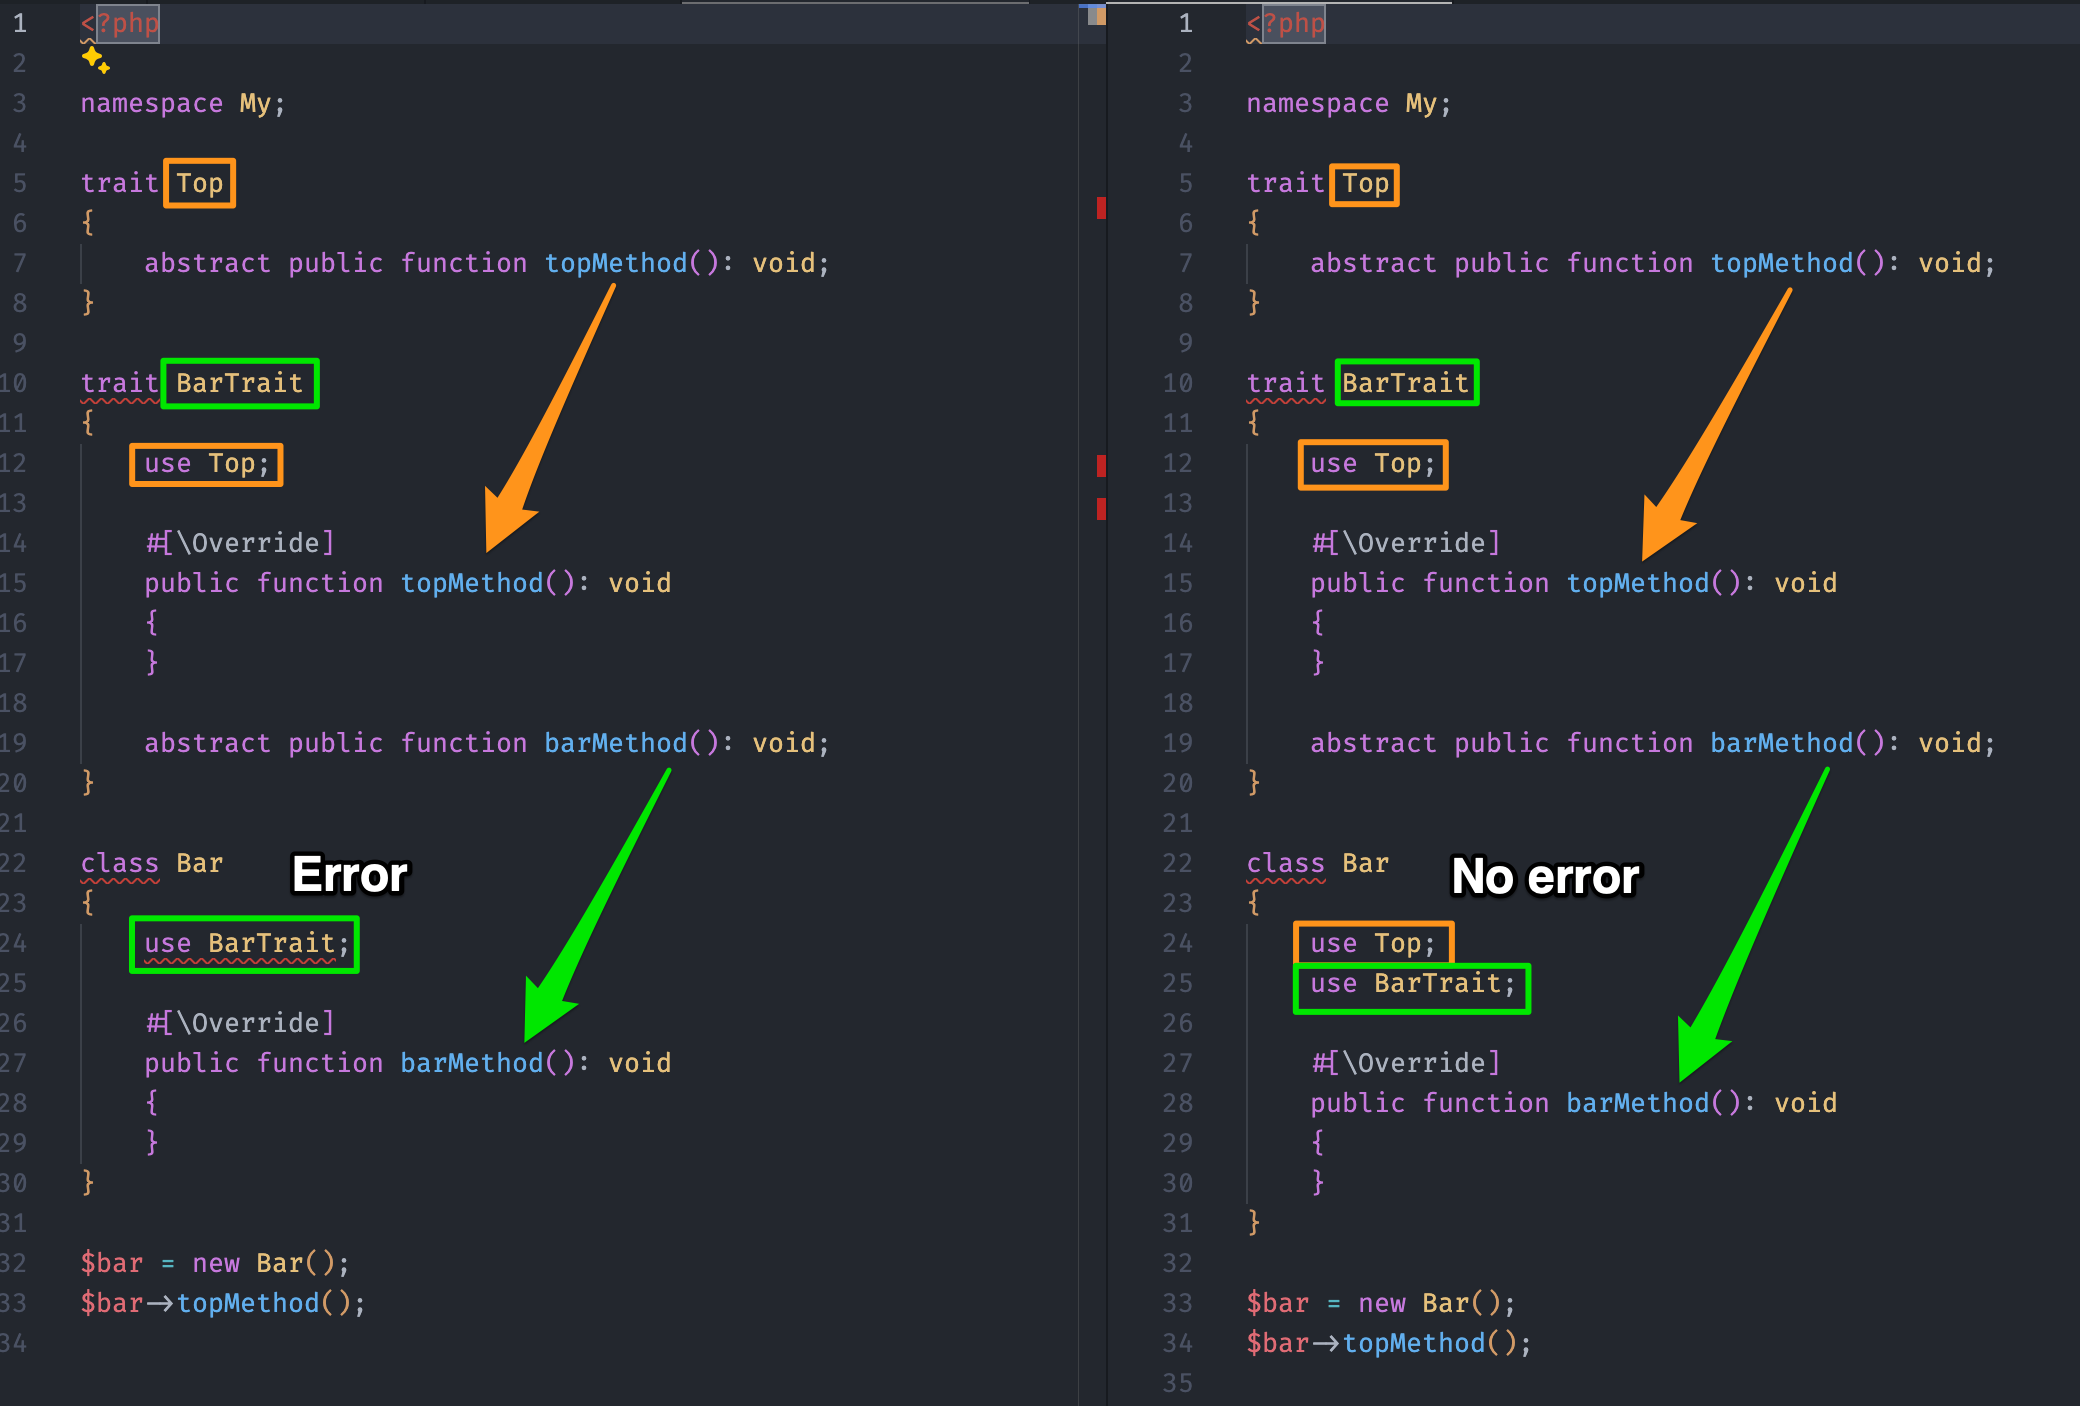The height and width of the screenshot is (1406, 2080).
Task: Click the Override attribute above barMethod in left editor
Action: coord(240,1022)
